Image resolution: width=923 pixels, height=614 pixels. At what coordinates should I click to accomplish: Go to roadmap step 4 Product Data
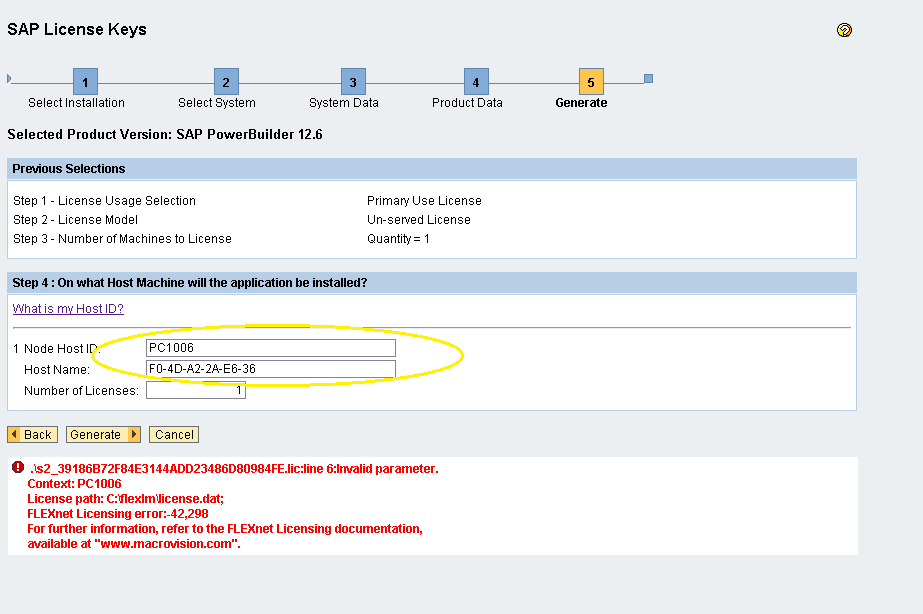click(476, 82)
